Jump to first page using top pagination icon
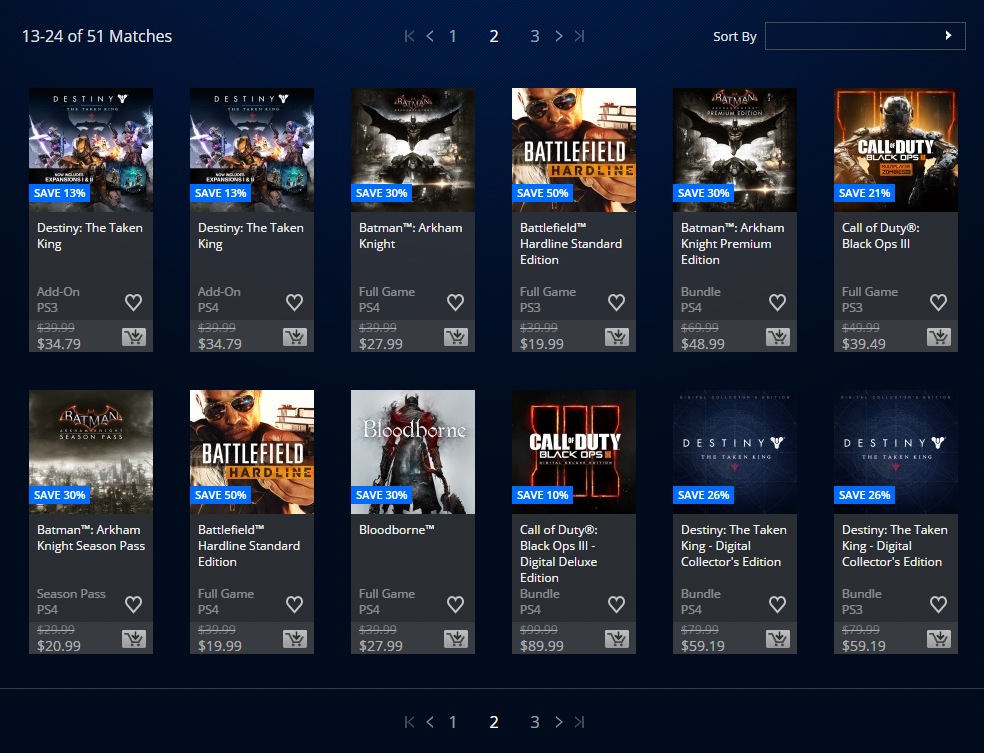The image size is (984, 753). pyautogui.click(x=409, y=36)
